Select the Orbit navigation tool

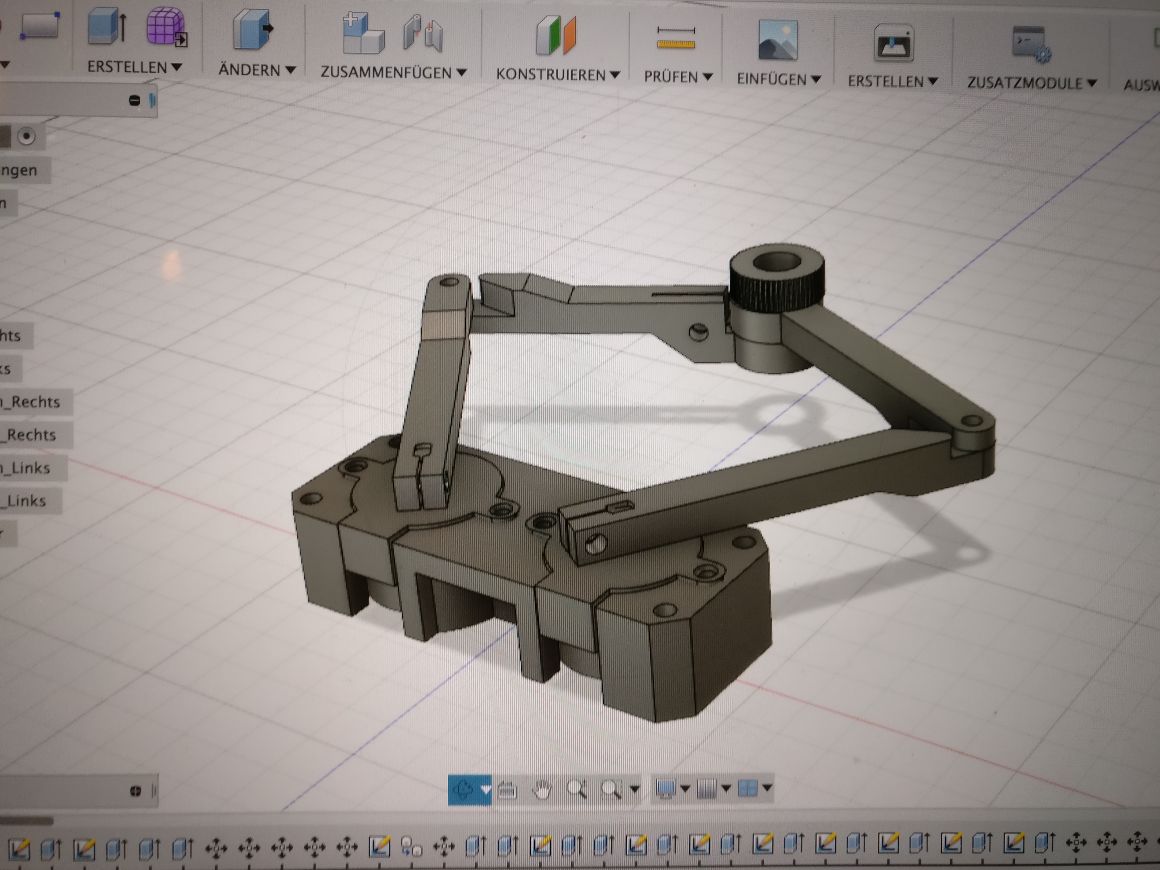(x=463, y=789)
